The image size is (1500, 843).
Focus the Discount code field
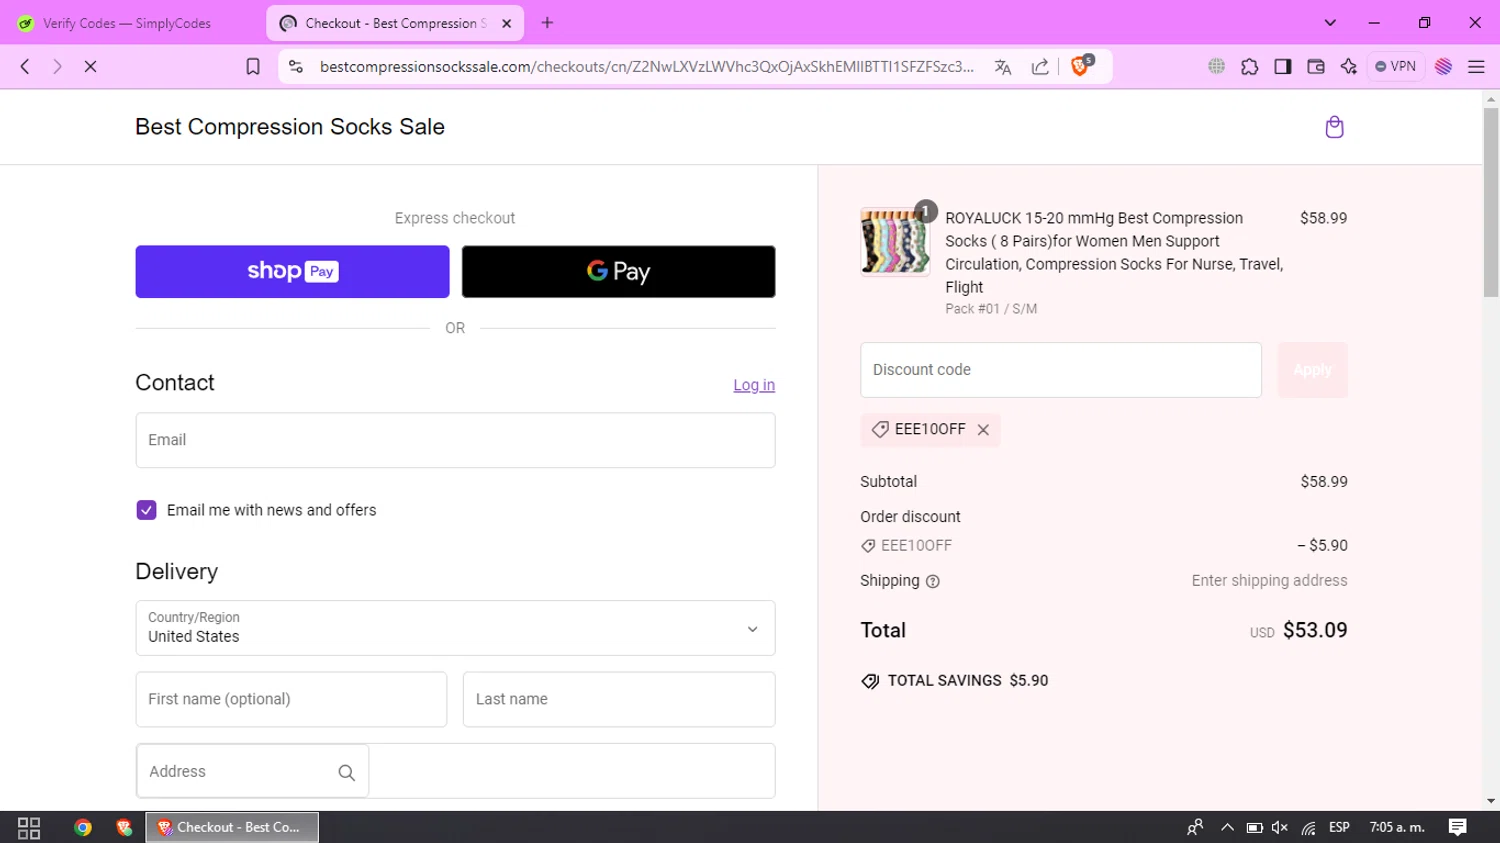[x=1061, y=370]
